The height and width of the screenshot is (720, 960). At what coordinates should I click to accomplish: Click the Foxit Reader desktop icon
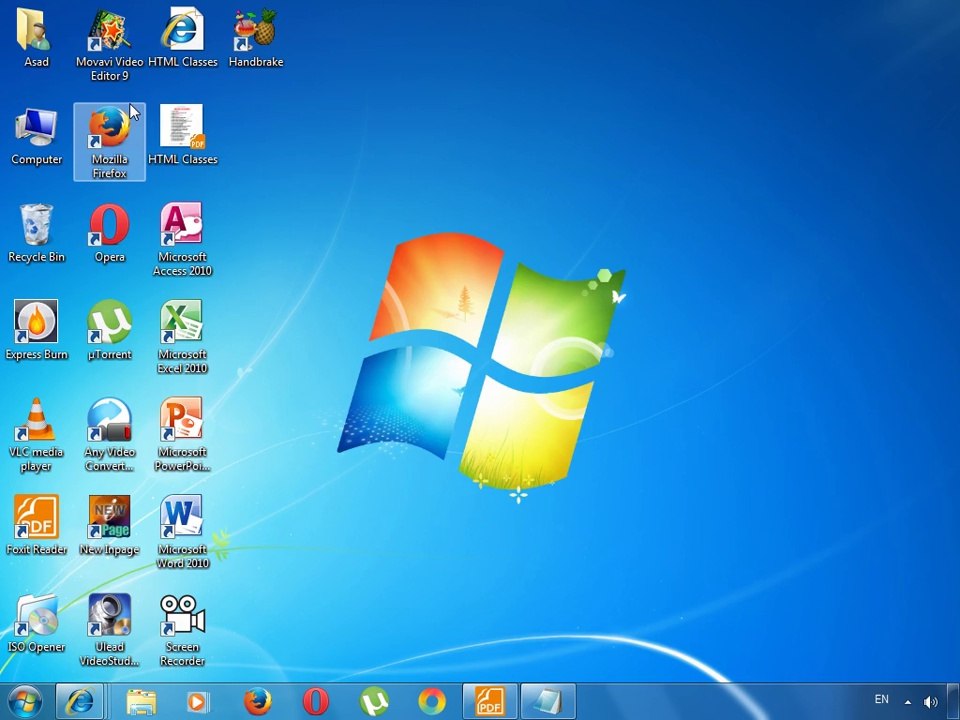(36, 525)
